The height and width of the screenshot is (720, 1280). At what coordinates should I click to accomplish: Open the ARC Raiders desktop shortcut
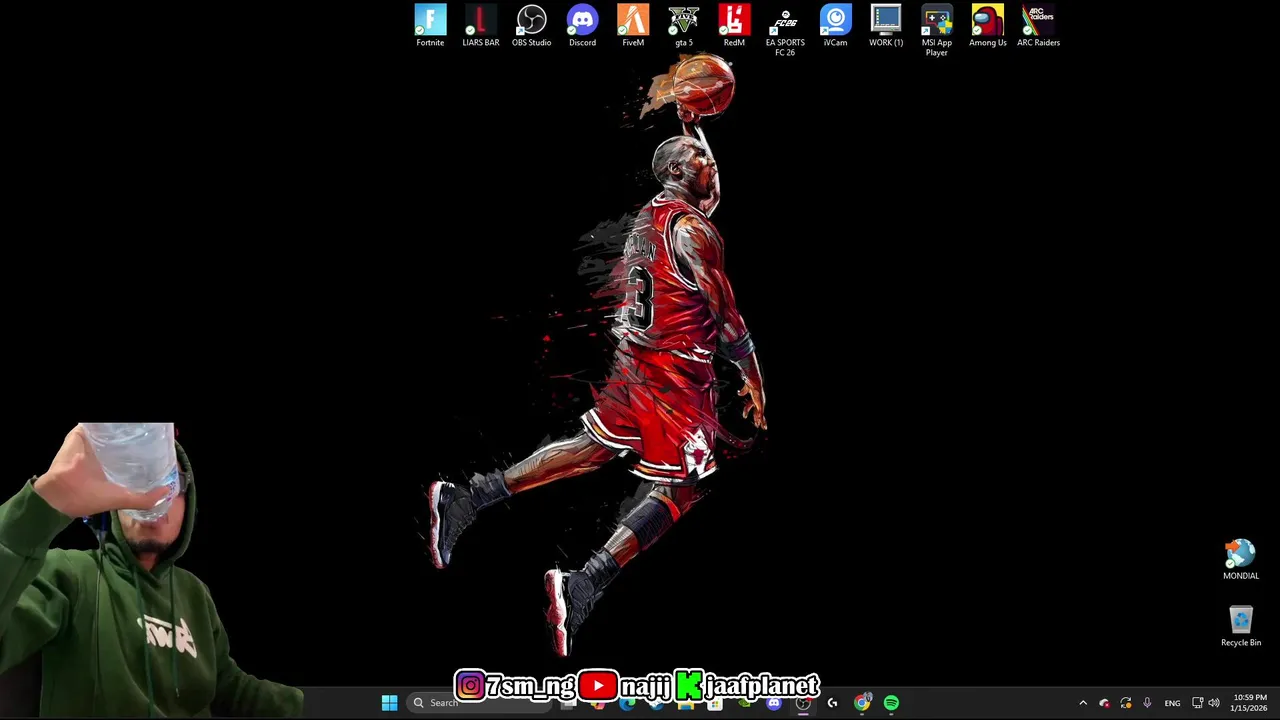(x=1038, y=26)
